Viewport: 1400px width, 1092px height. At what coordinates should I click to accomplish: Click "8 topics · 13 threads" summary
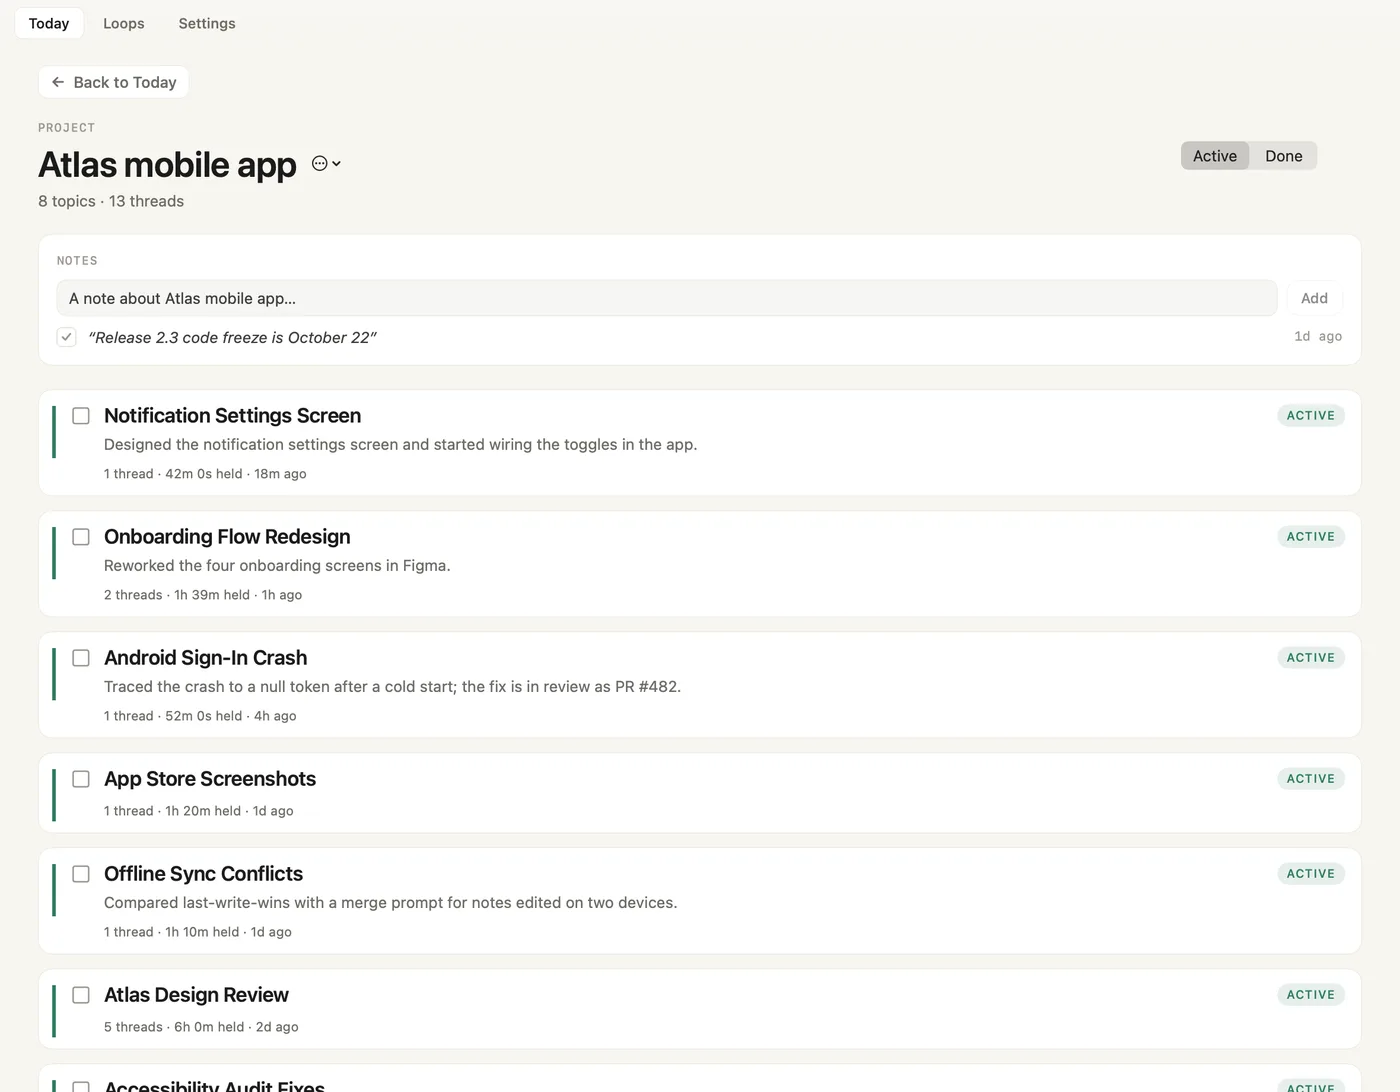pos(111,201)
